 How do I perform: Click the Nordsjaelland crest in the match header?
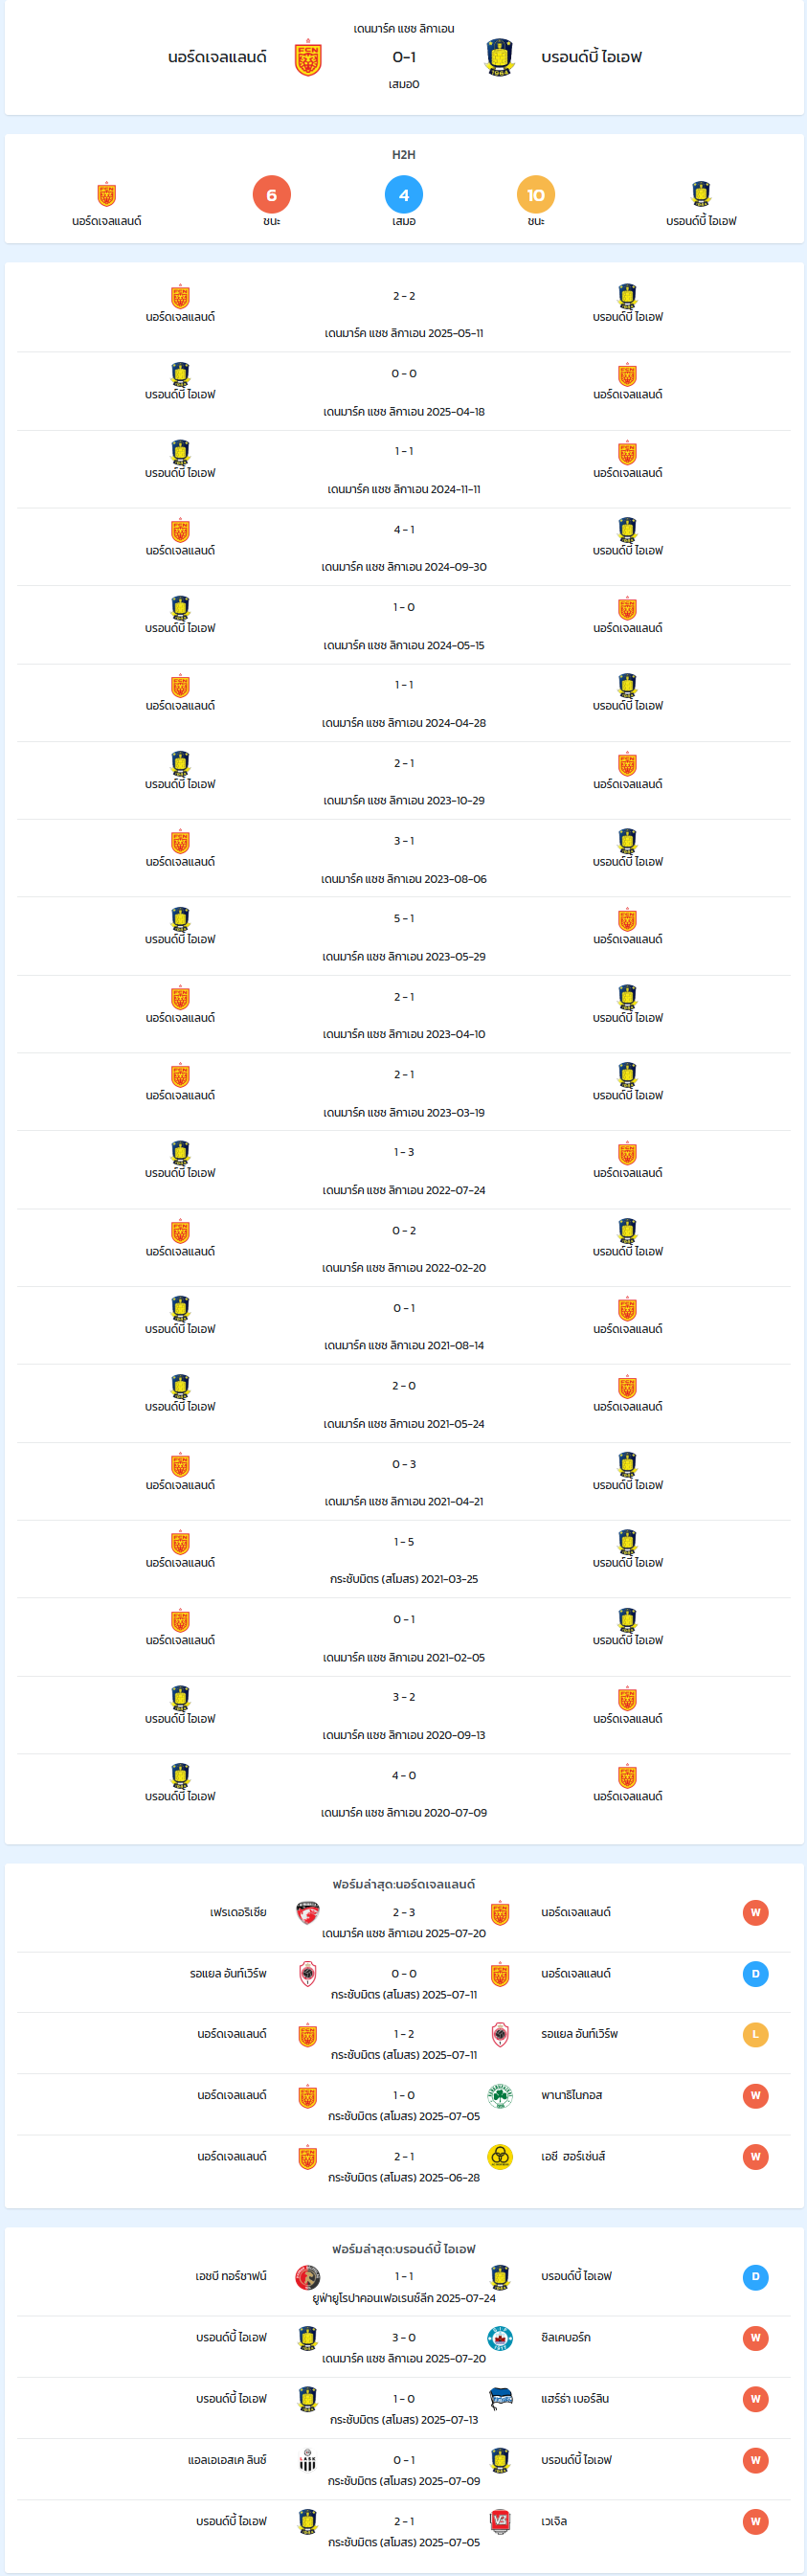308,59
